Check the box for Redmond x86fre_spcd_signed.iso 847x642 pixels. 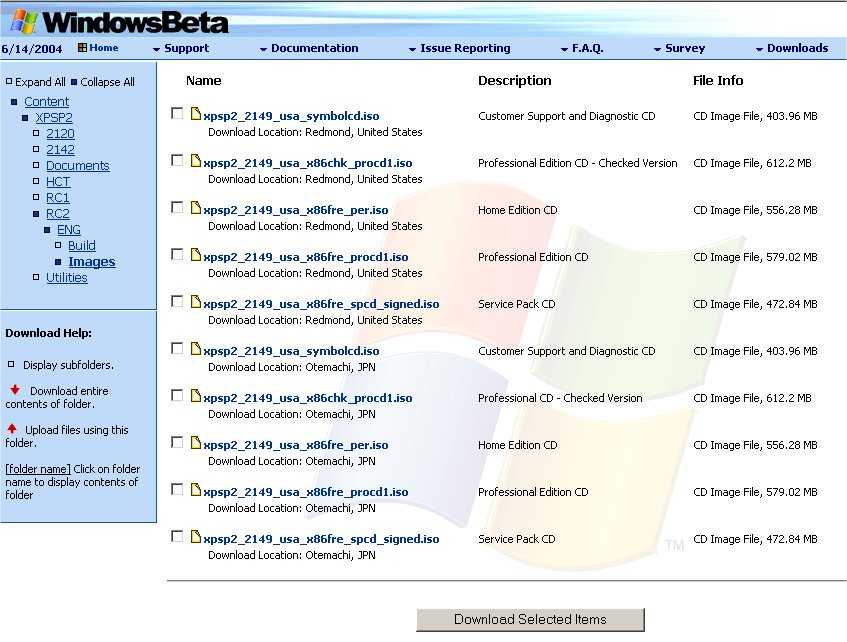click(x=177, y=301)
